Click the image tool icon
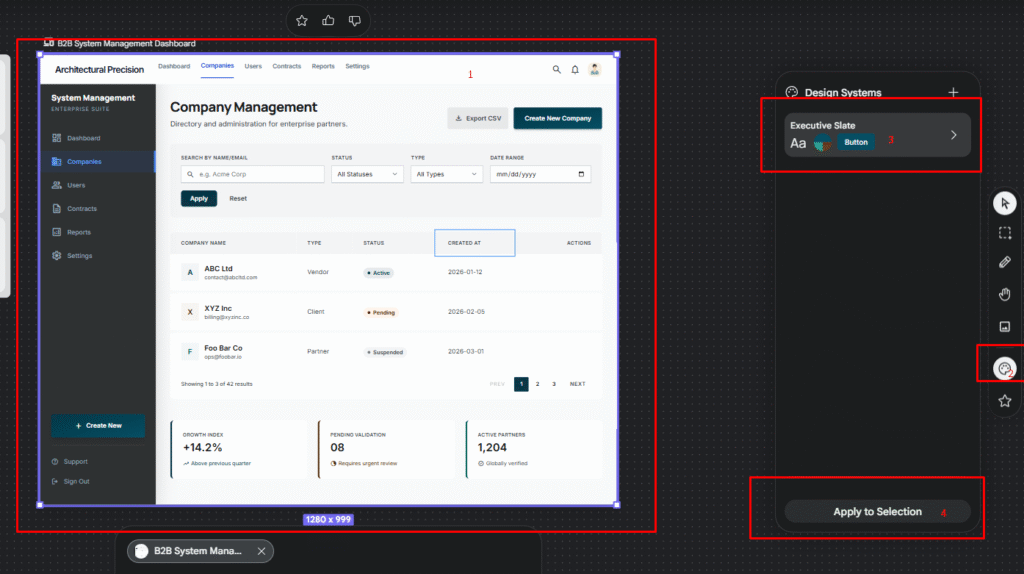The width and height of the screenshot is (1024, 574). tap(1005, 326)
